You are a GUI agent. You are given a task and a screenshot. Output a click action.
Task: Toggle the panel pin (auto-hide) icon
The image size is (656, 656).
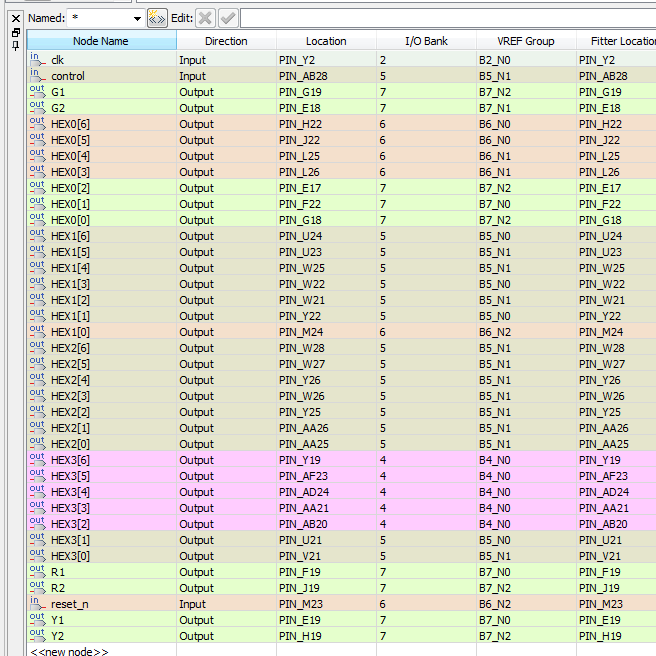(15, 45)
